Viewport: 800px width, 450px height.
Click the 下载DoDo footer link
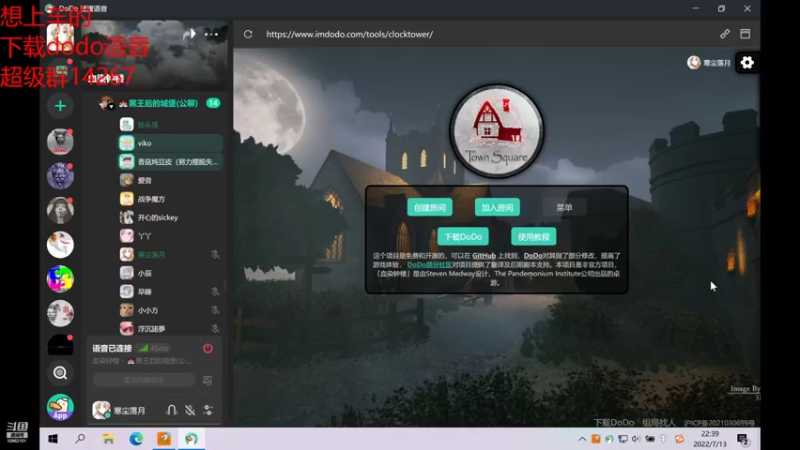point(614,422)
